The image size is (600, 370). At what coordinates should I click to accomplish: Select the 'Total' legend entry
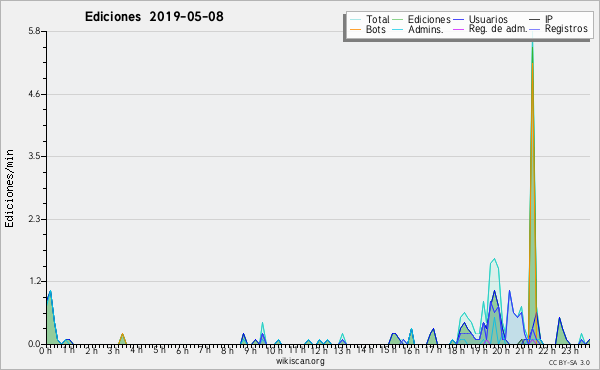pos(370,19)
